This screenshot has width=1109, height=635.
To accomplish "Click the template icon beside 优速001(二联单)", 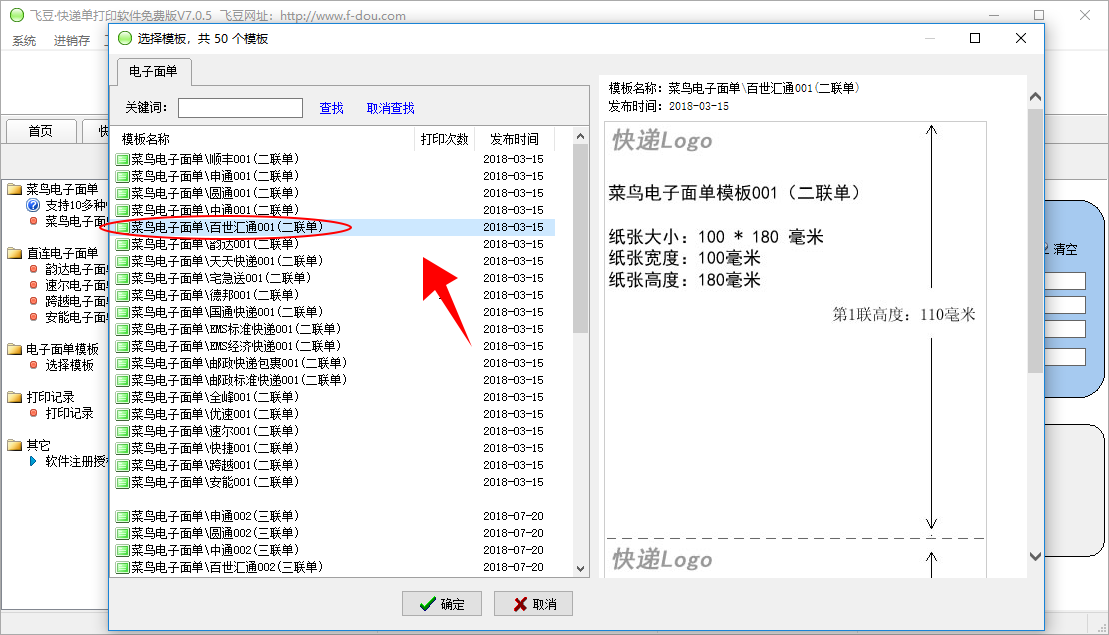I will 122,414.
